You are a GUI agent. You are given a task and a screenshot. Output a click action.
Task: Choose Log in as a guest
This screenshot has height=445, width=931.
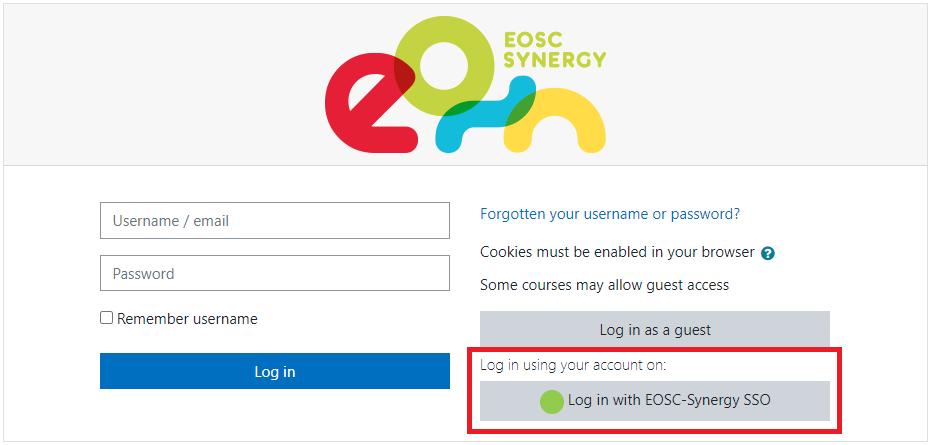coord(655,329)
